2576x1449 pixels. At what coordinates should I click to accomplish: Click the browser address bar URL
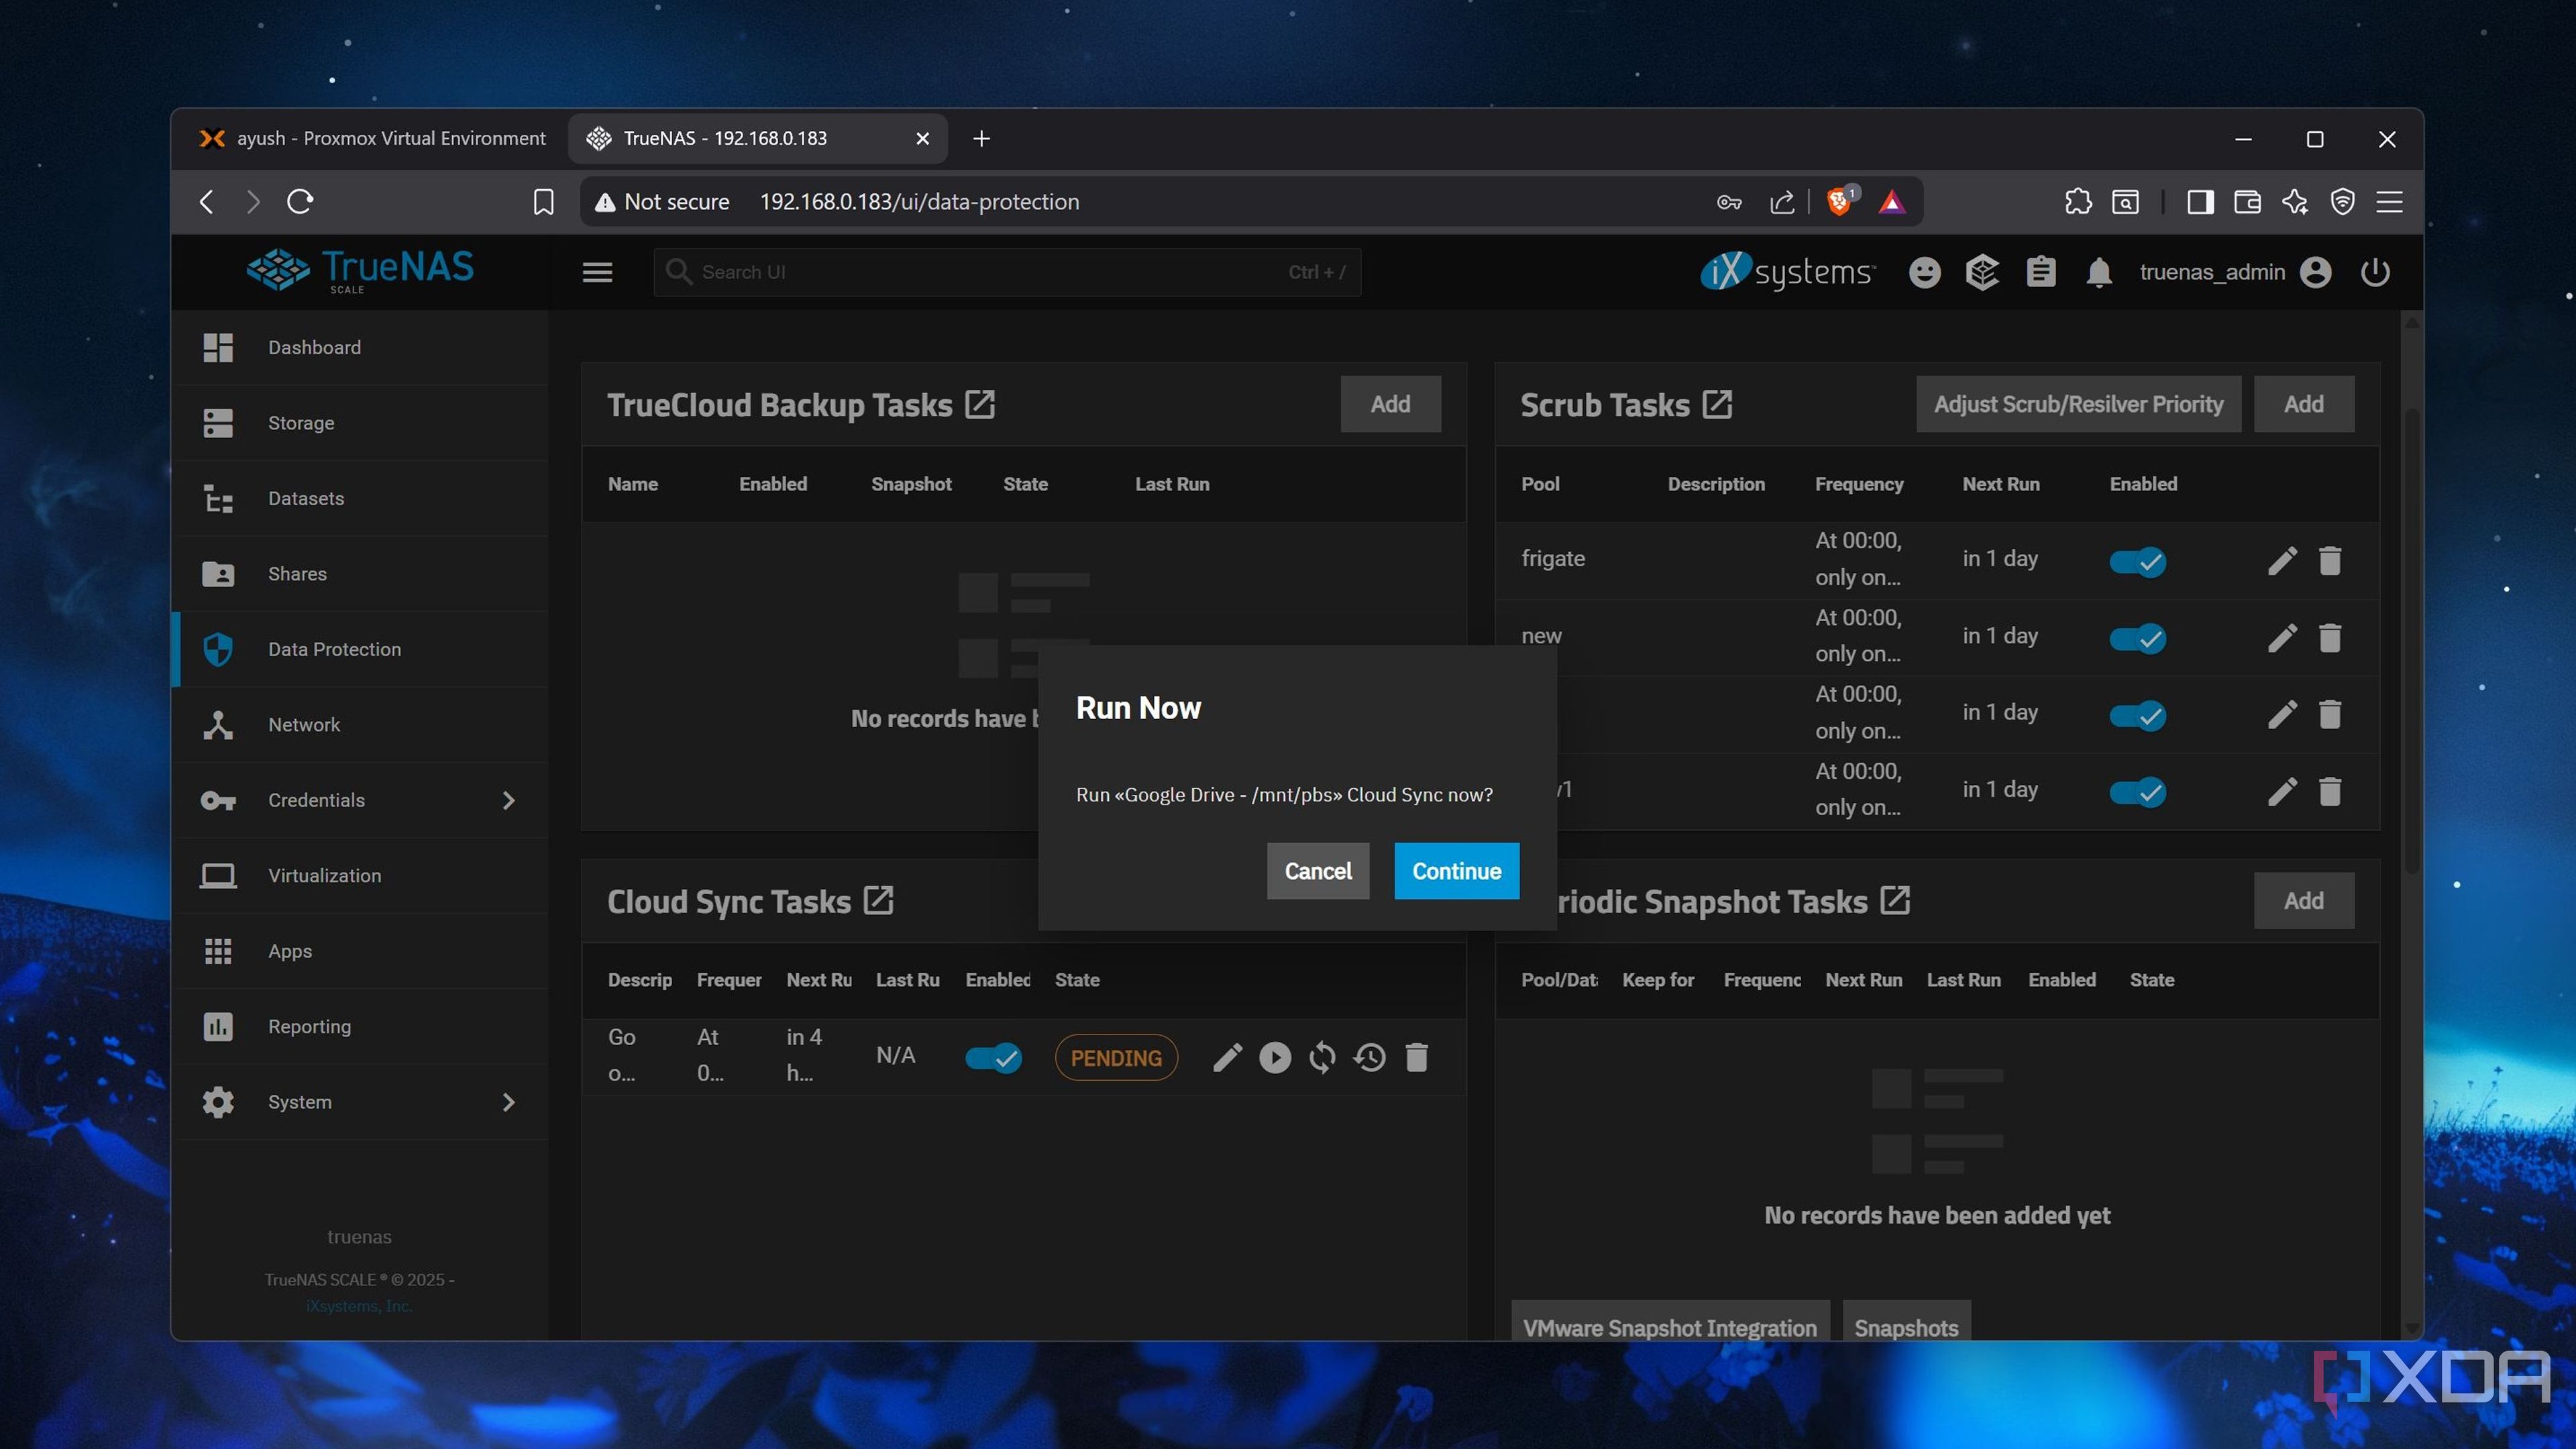[919, 202]
